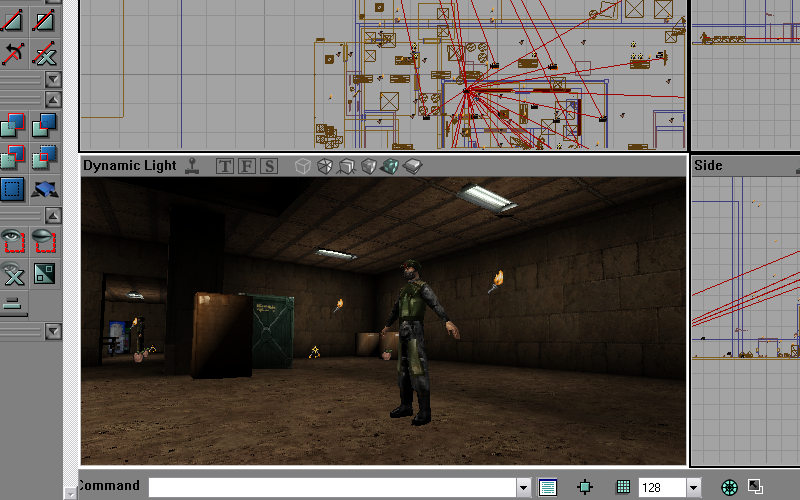Viewport: 800px width, 500px height.
Task: Click the open-eye show selected actors icon
Action: pyautogui.click(x=12, y=241)
